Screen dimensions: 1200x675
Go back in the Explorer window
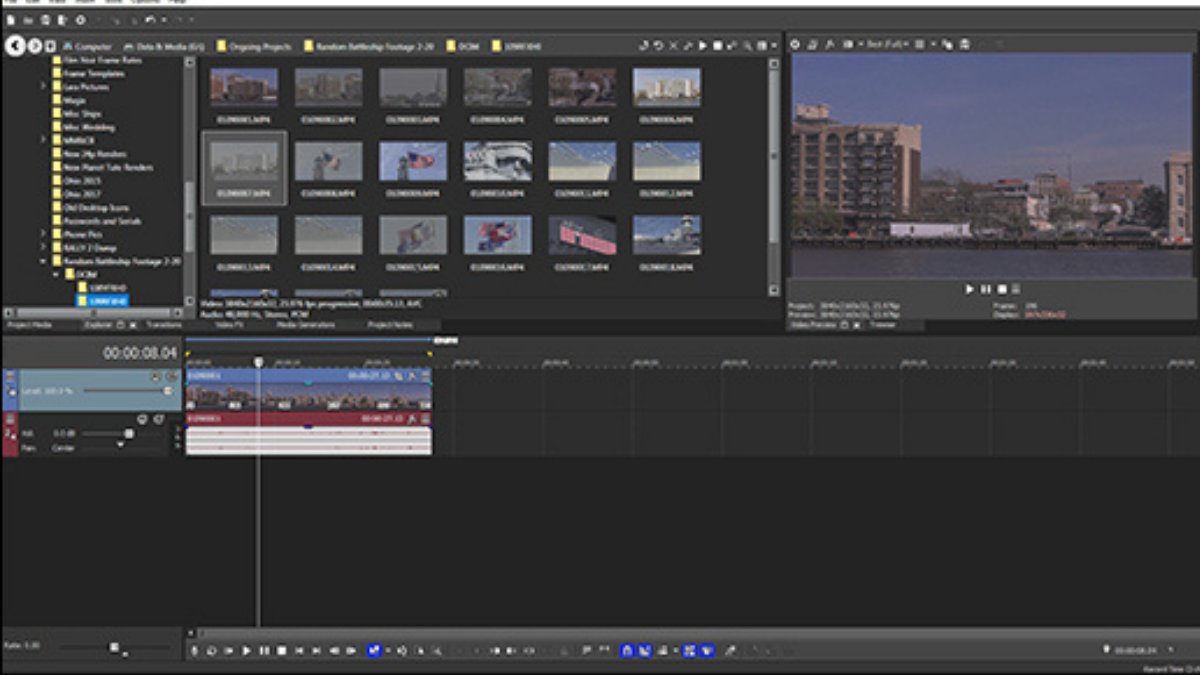[15, 46]
